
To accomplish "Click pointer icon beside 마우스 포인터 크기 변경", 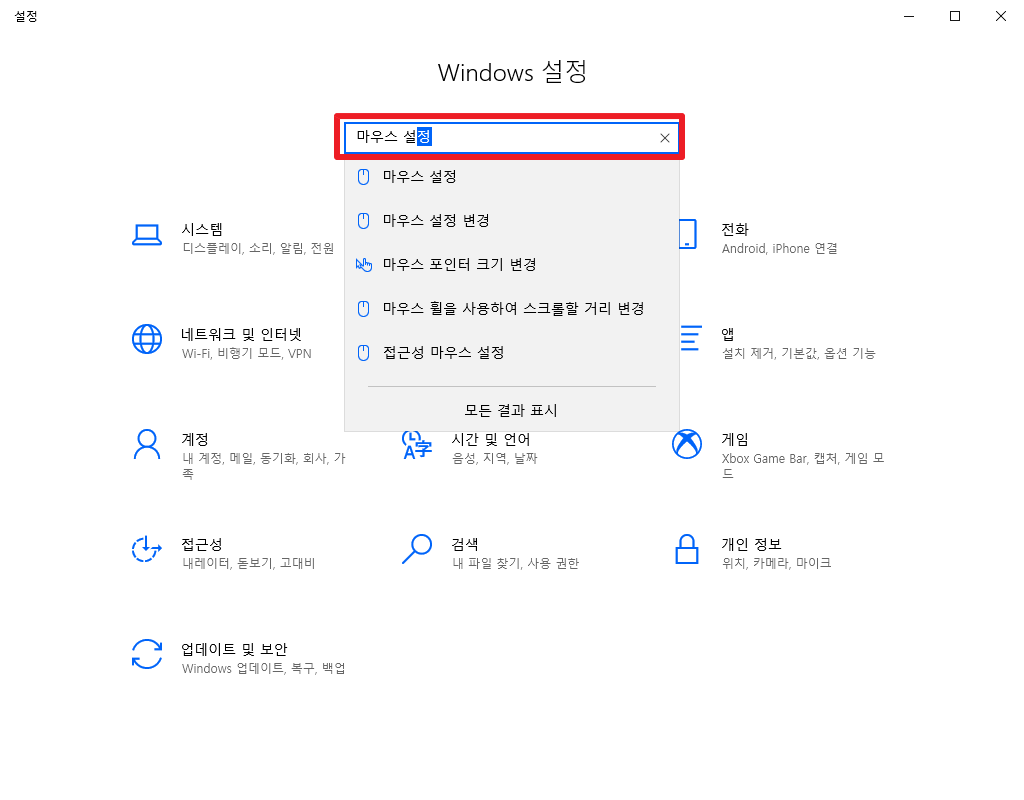I will pos(364,264).
